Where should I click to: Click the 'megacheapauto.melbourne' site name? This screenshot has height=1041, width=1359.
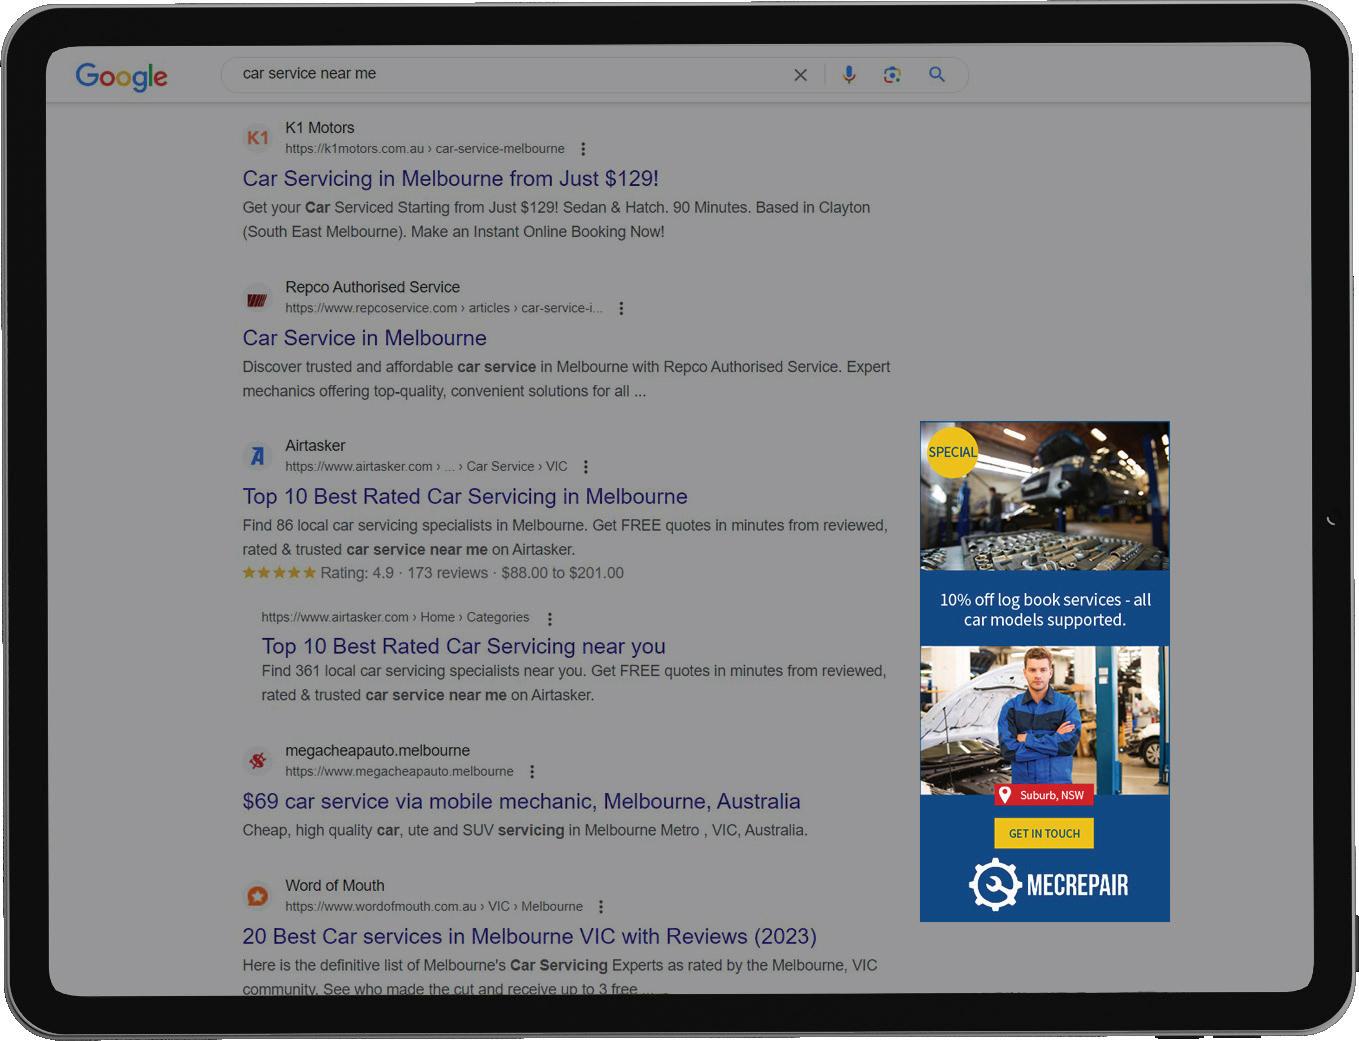(377, 751)
